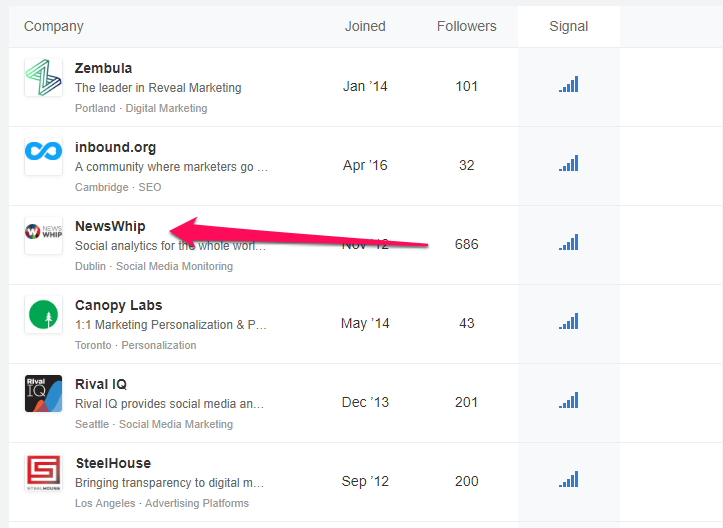This screenshot has width=723, height=528.
Task: Open the NewsWhip company link
Action: click(110, 226)
